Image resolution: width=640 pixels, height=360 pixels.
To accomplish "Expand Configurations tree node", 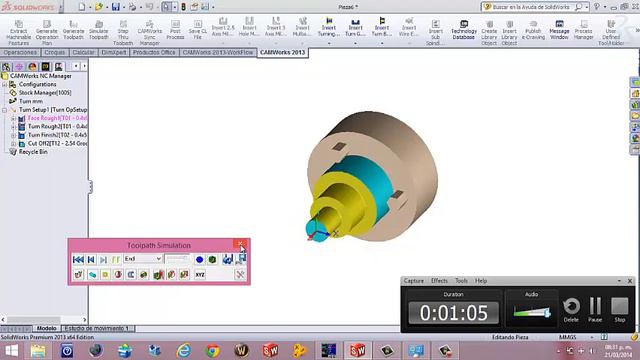I will tap(4, 84).
